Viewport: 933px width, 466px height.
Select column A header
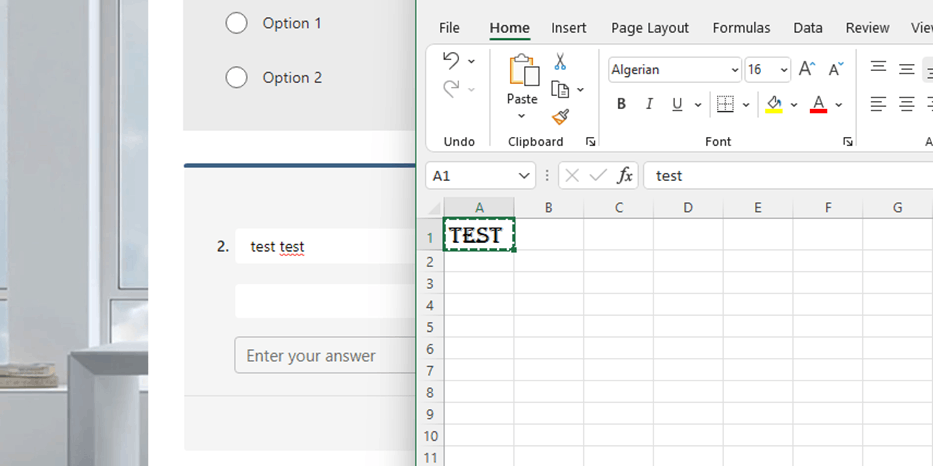tap(479, 208)
